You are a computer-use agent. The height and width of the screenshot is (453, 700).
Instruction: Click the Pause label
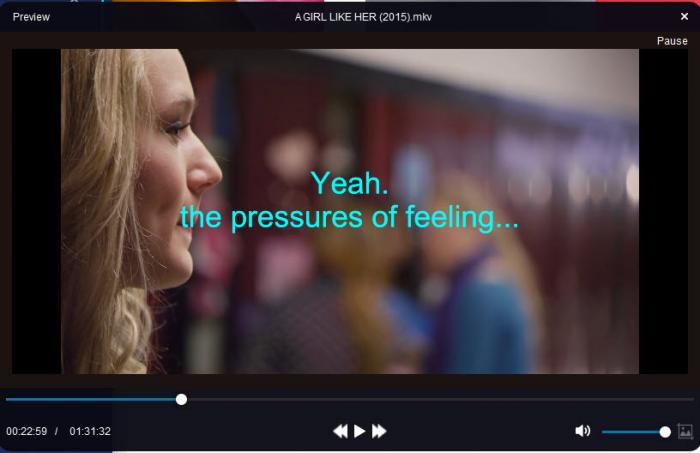672,41
